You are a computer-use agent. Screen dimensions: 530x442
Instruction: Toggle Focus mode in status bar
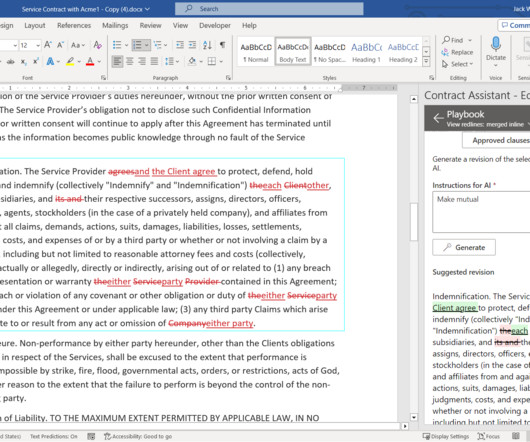489,436
